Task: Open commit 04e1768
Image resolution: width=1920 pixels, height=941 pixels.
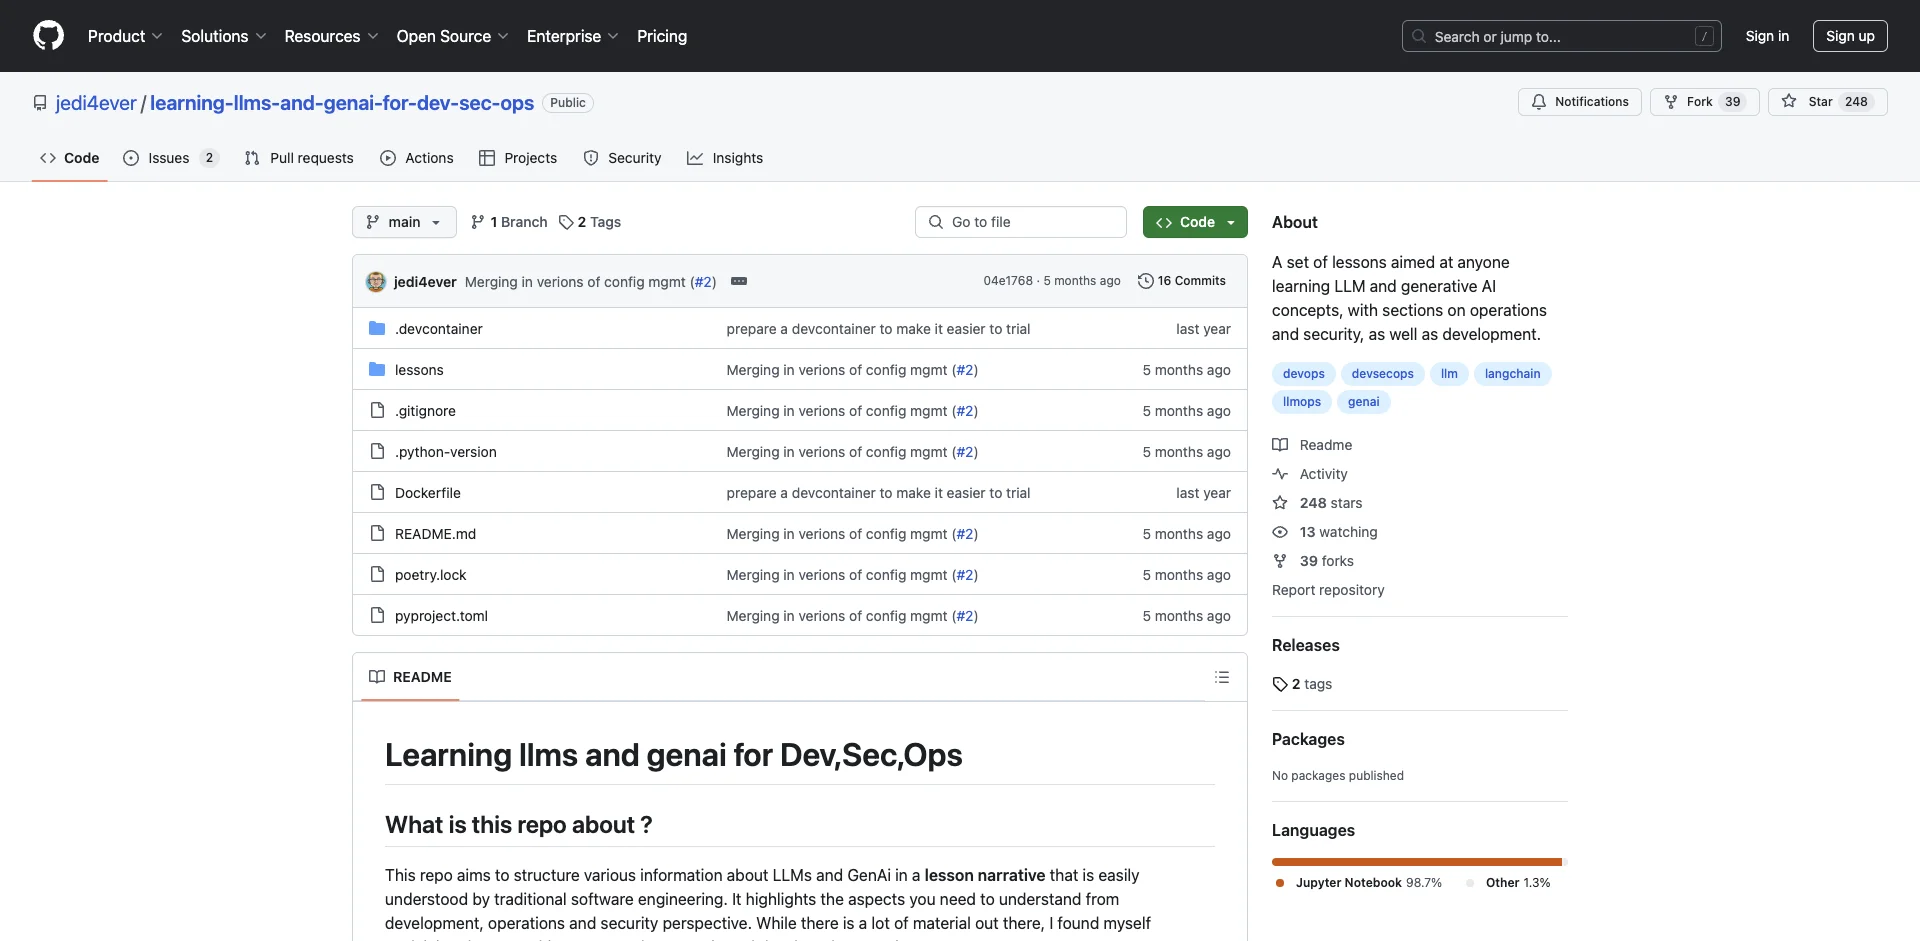Action: tap(1007, 281)
